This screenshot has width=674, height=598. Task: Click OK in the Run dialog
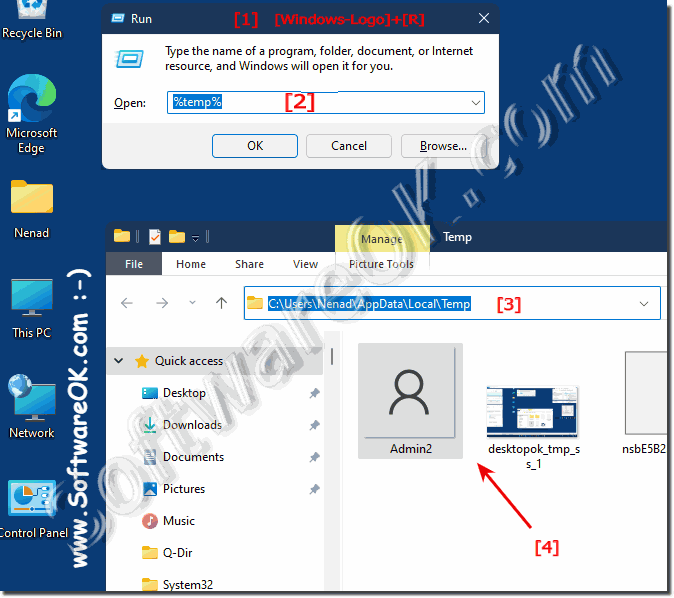[255, 146]
